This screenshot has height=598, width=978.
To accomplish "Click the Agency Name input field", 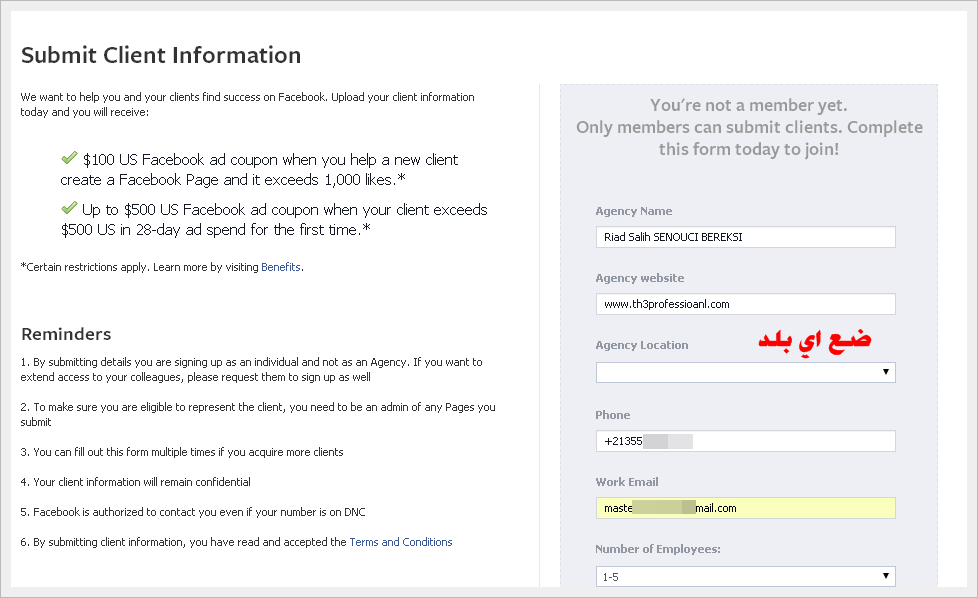I will click(x=745, y=237).
